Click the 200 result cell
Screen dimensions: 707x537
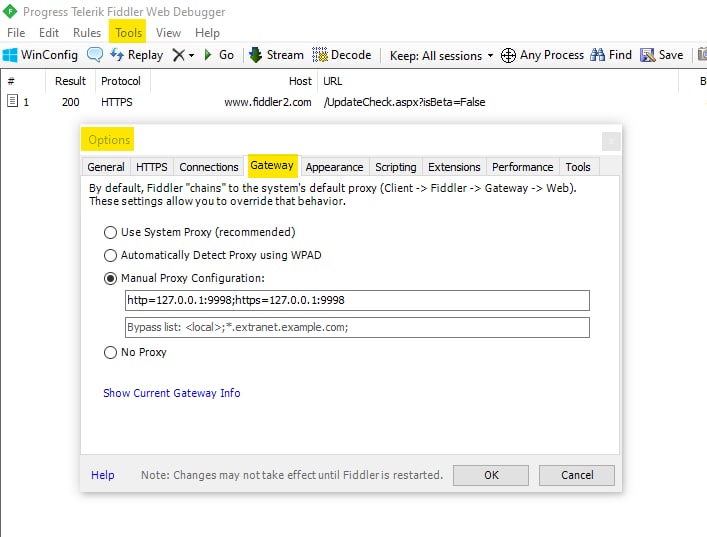tap(70, 102)
